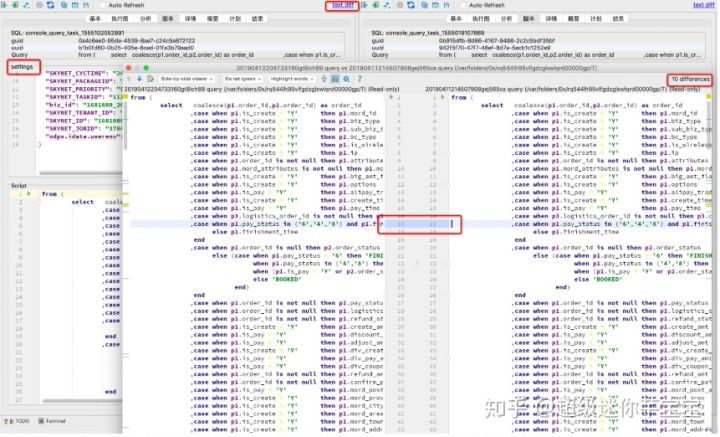Viewport: 720px width, 437px height.
Task: Go to next difference with the down arrow
Action: (x=139, y=79)
